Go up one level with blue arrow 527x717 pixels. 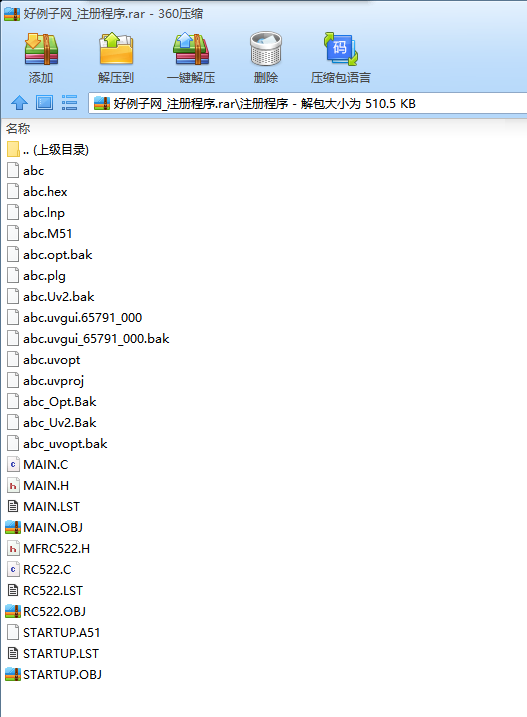[x=19, y=103]
